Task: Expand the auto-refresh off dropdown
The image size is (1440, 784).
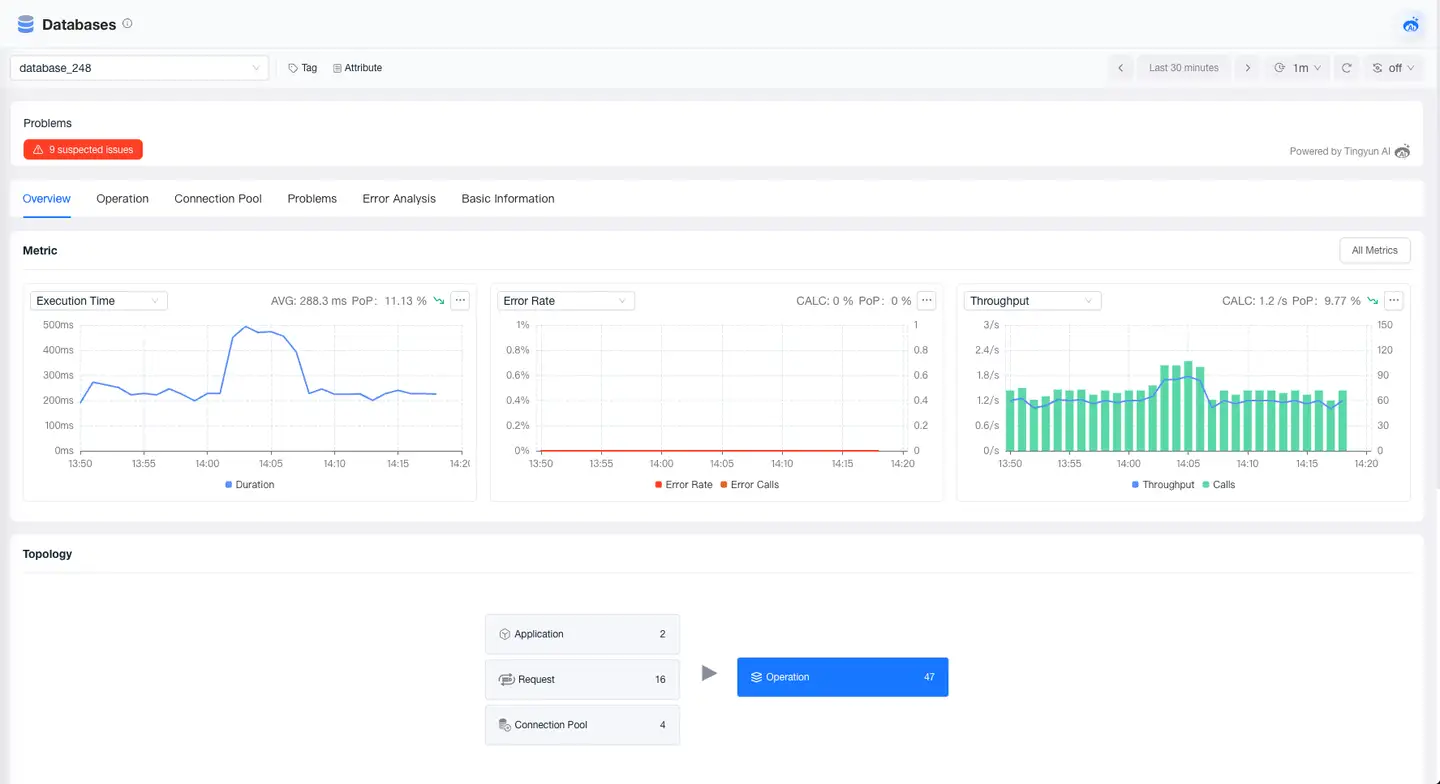Action: coord(1393,67)
